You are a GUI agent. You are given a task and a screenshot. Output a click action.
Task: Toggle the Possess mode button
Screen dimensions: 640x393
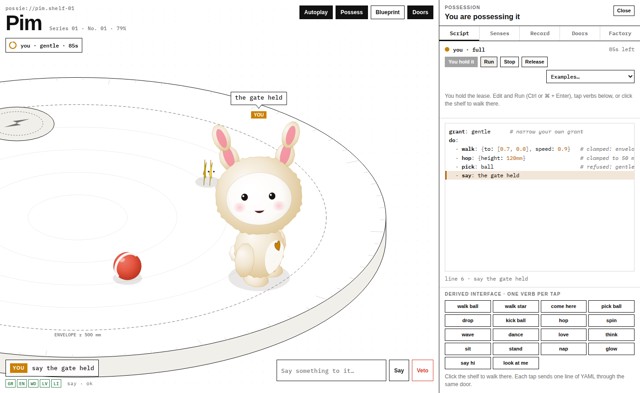click(x=351, y=12)
